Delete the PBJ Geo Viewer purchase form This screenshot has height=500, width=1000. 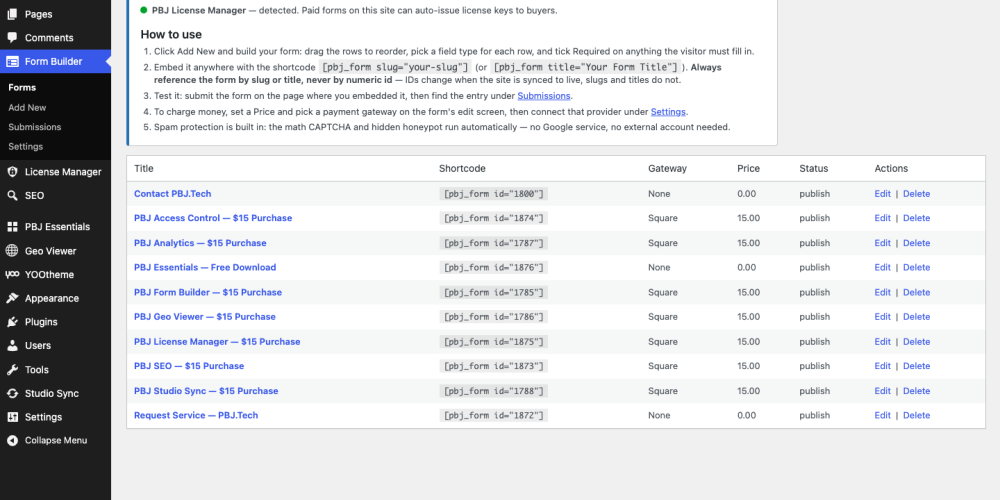coord(916,317)
